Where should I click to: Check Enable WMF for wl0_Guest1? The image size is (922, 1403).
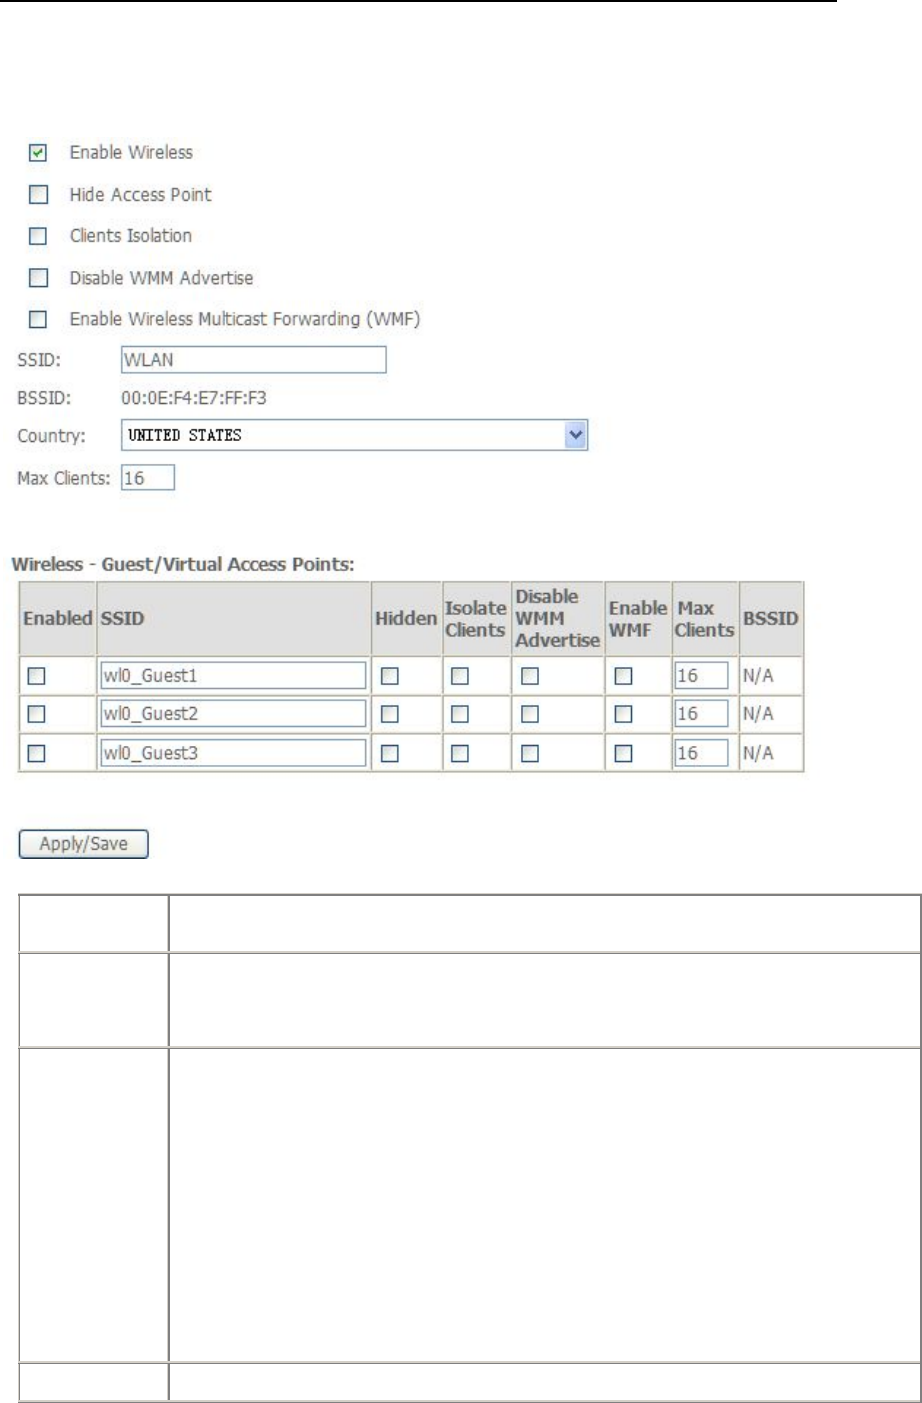pyautogui.click(x=623, y=676)
